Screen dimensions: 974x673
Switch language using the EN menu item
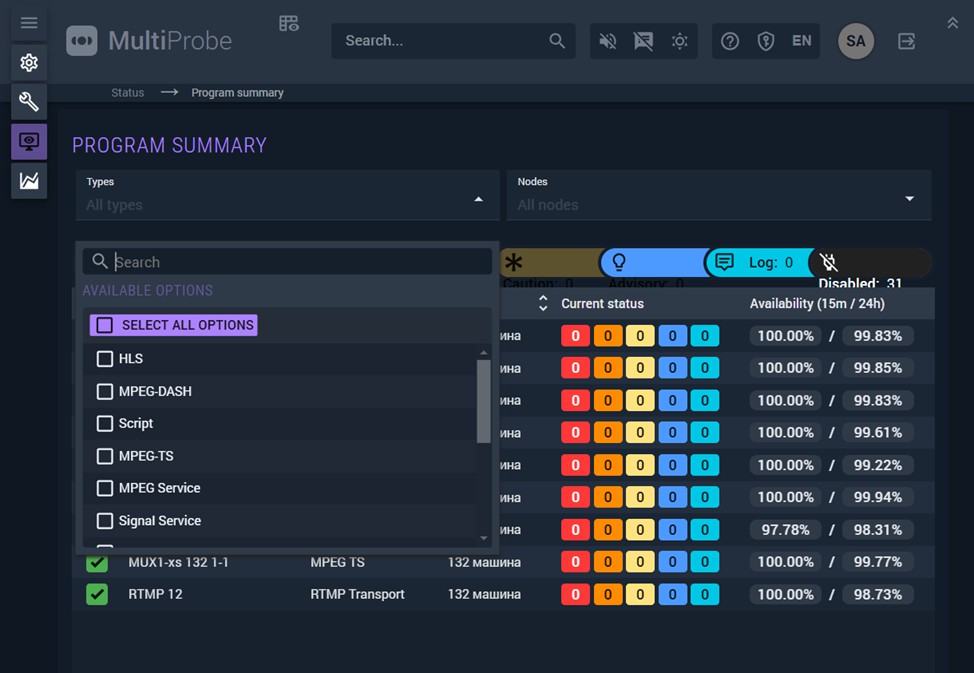[x=801, y=41]
